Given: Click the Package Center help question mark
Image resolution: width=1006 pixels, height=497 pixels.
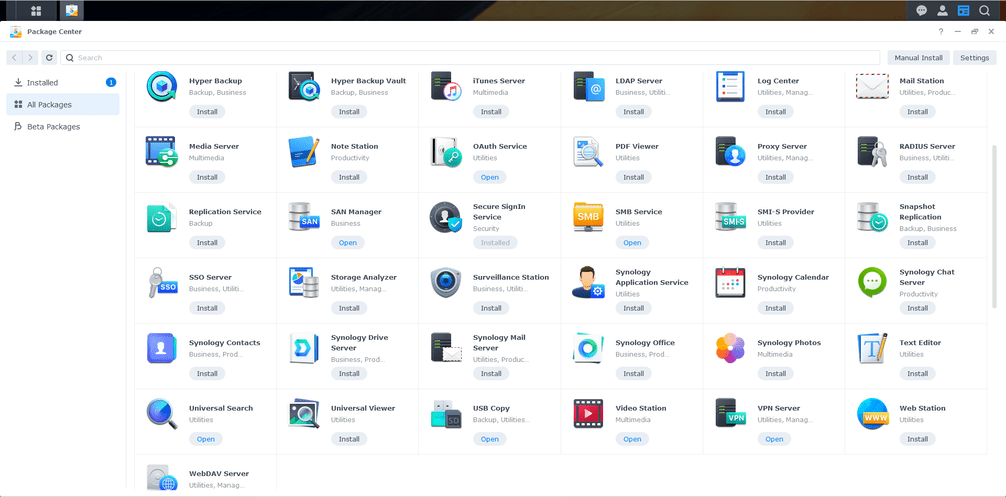Looking at the screenshot, I should click(941, 31).
